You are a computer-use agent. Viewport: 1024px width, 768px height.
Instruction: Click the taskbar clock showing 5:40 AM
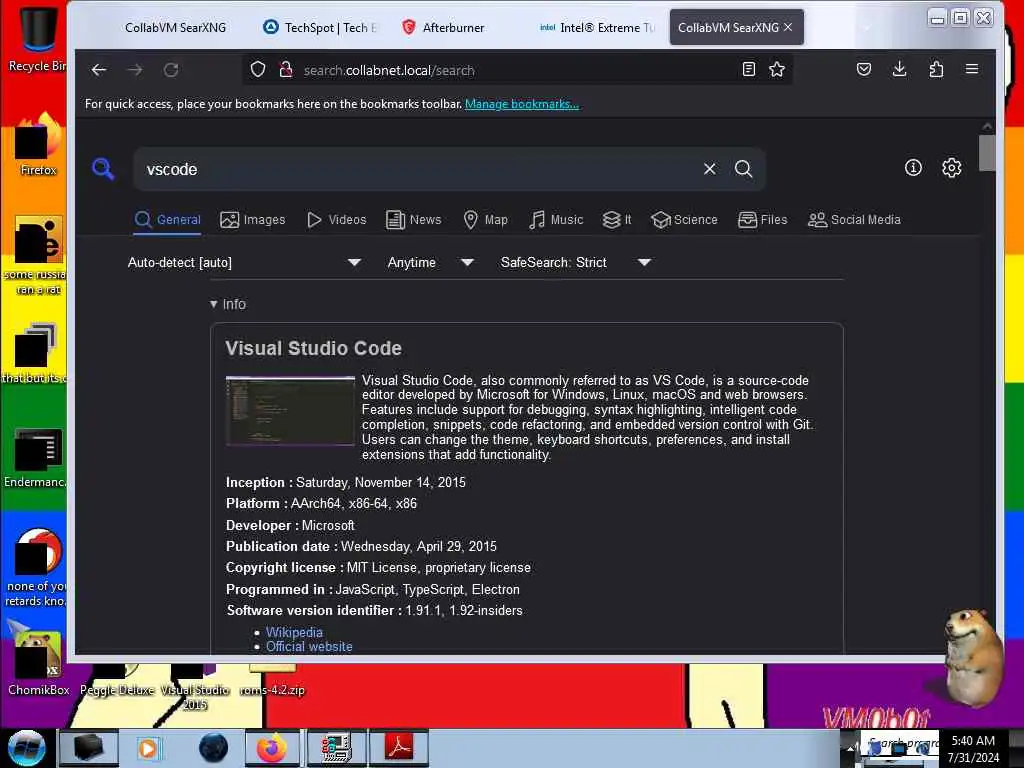coord(973,748)
